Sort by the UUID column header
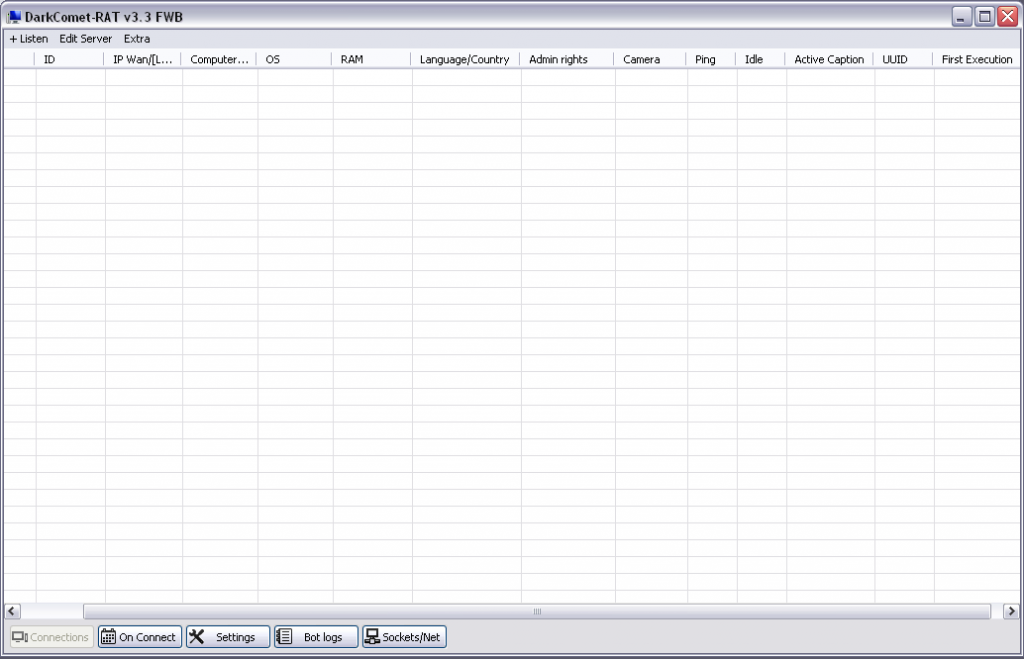 point(903,59)
